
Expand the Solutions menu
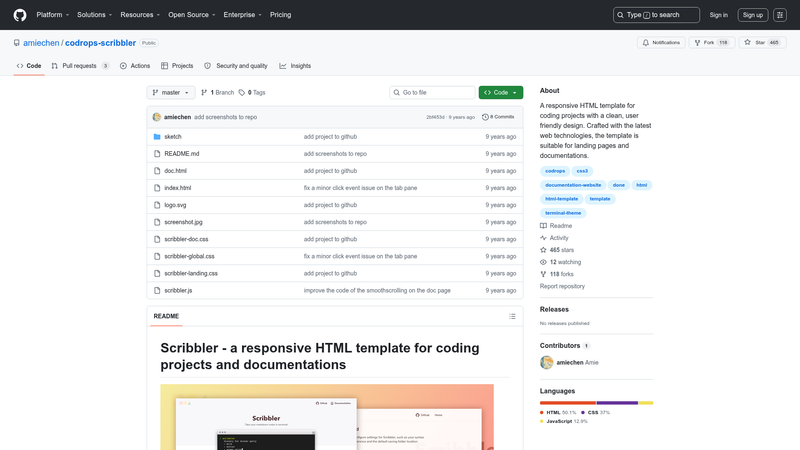tap(94, 15)
